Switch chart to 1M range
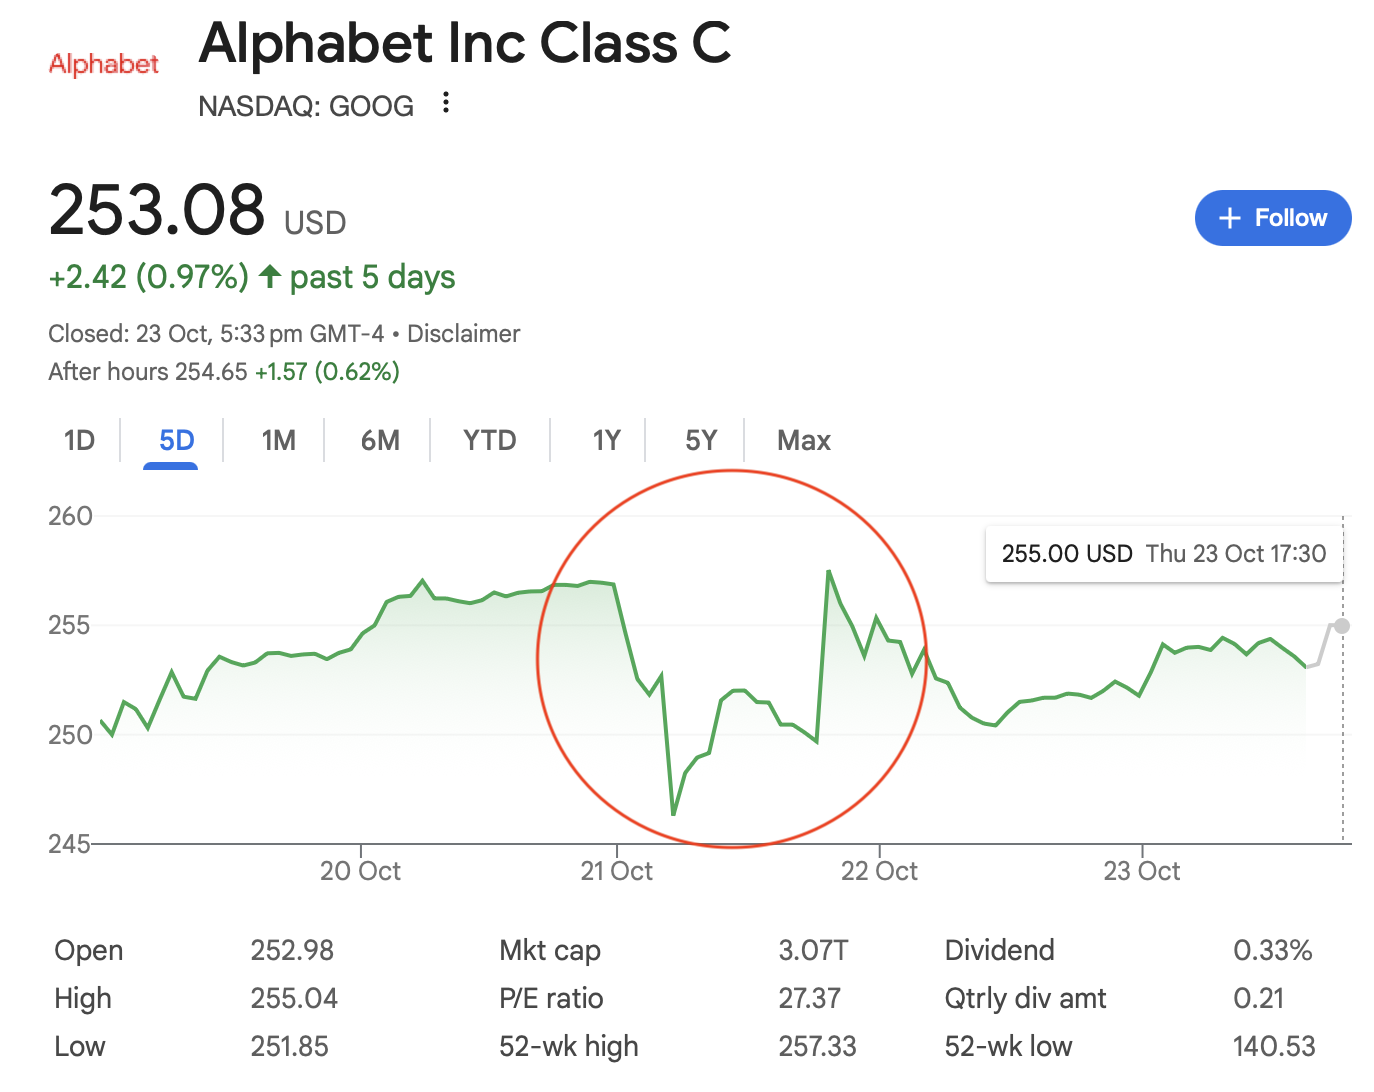 click(278, 441)
